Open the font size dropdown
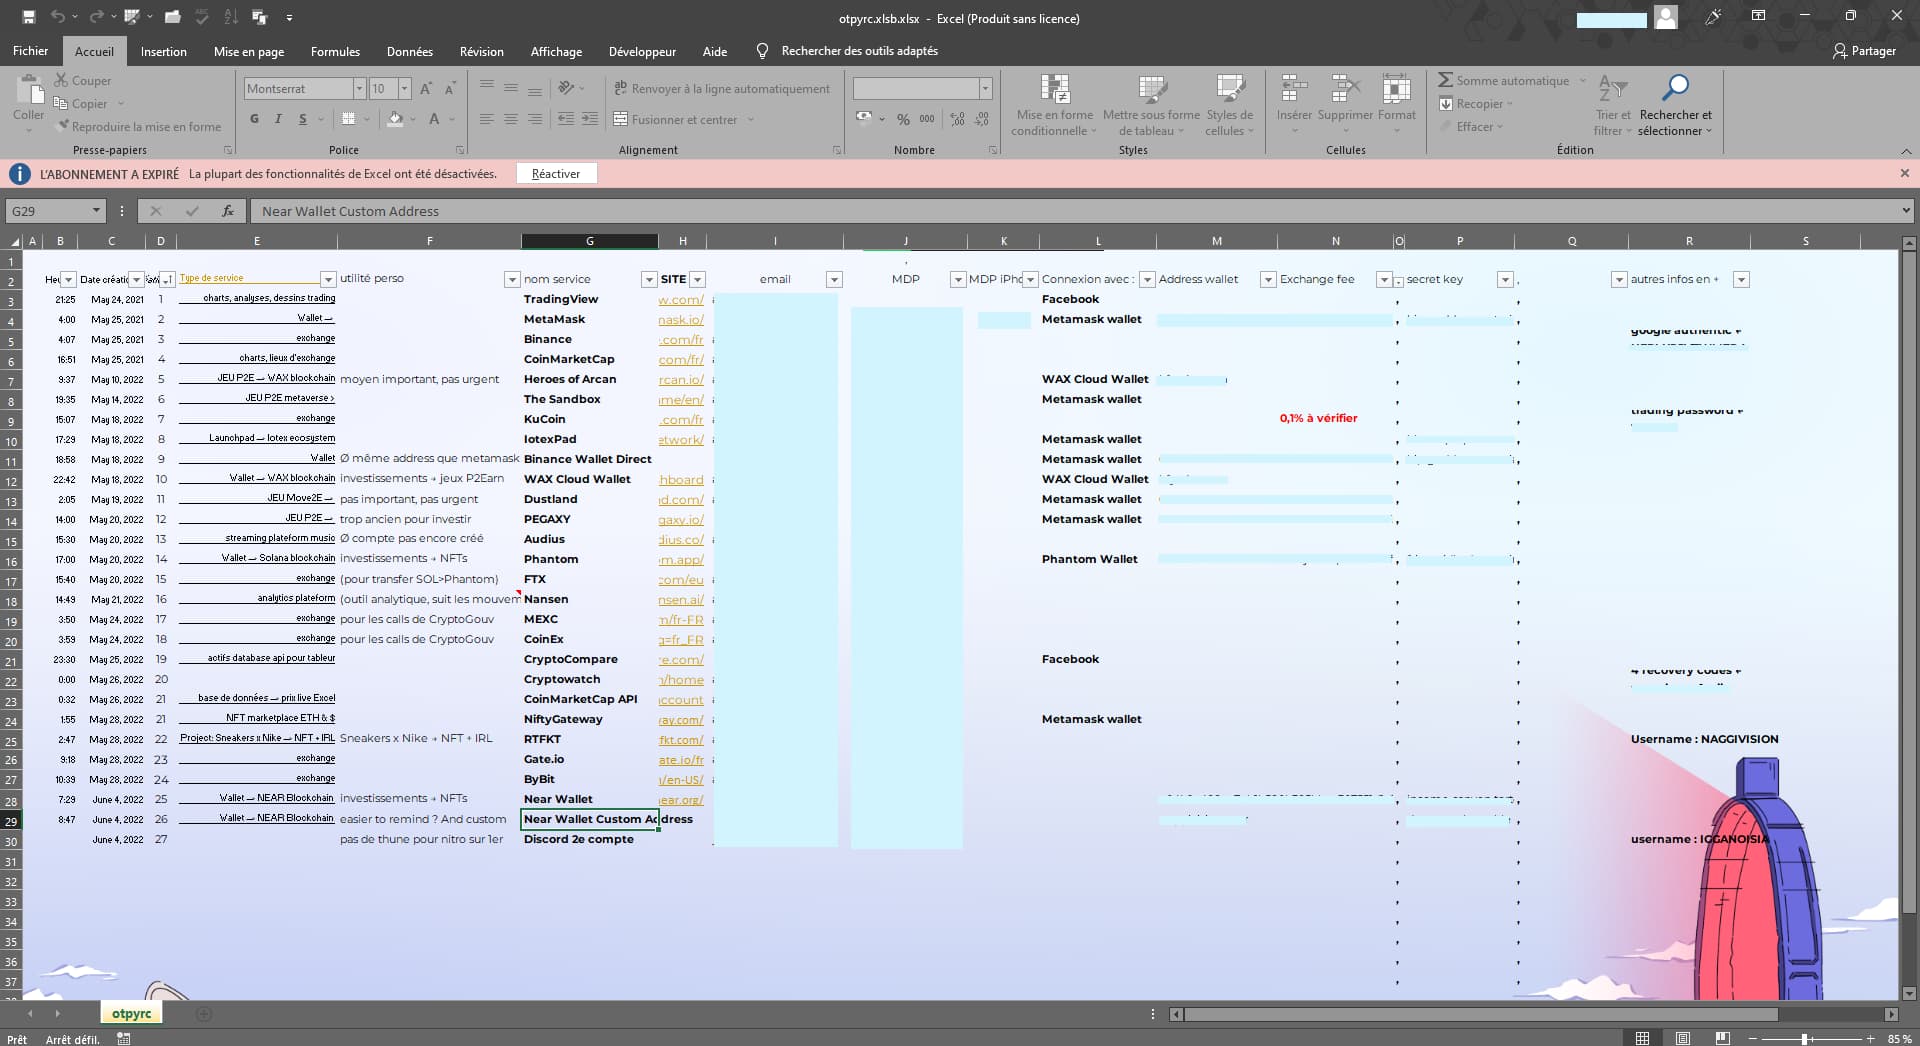 [x=404, y=88]
